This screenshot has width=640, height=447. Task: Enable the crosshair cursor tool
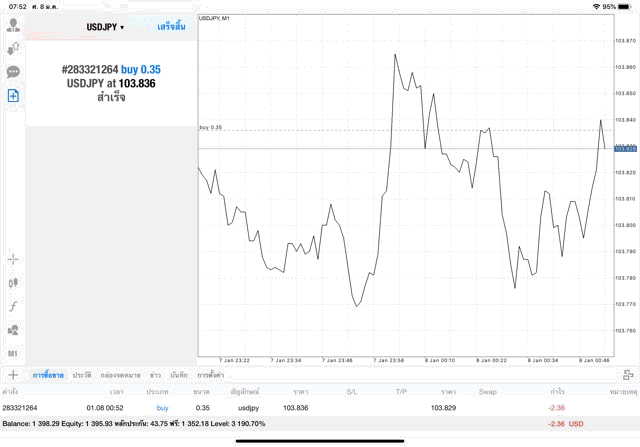coord(14,260)
